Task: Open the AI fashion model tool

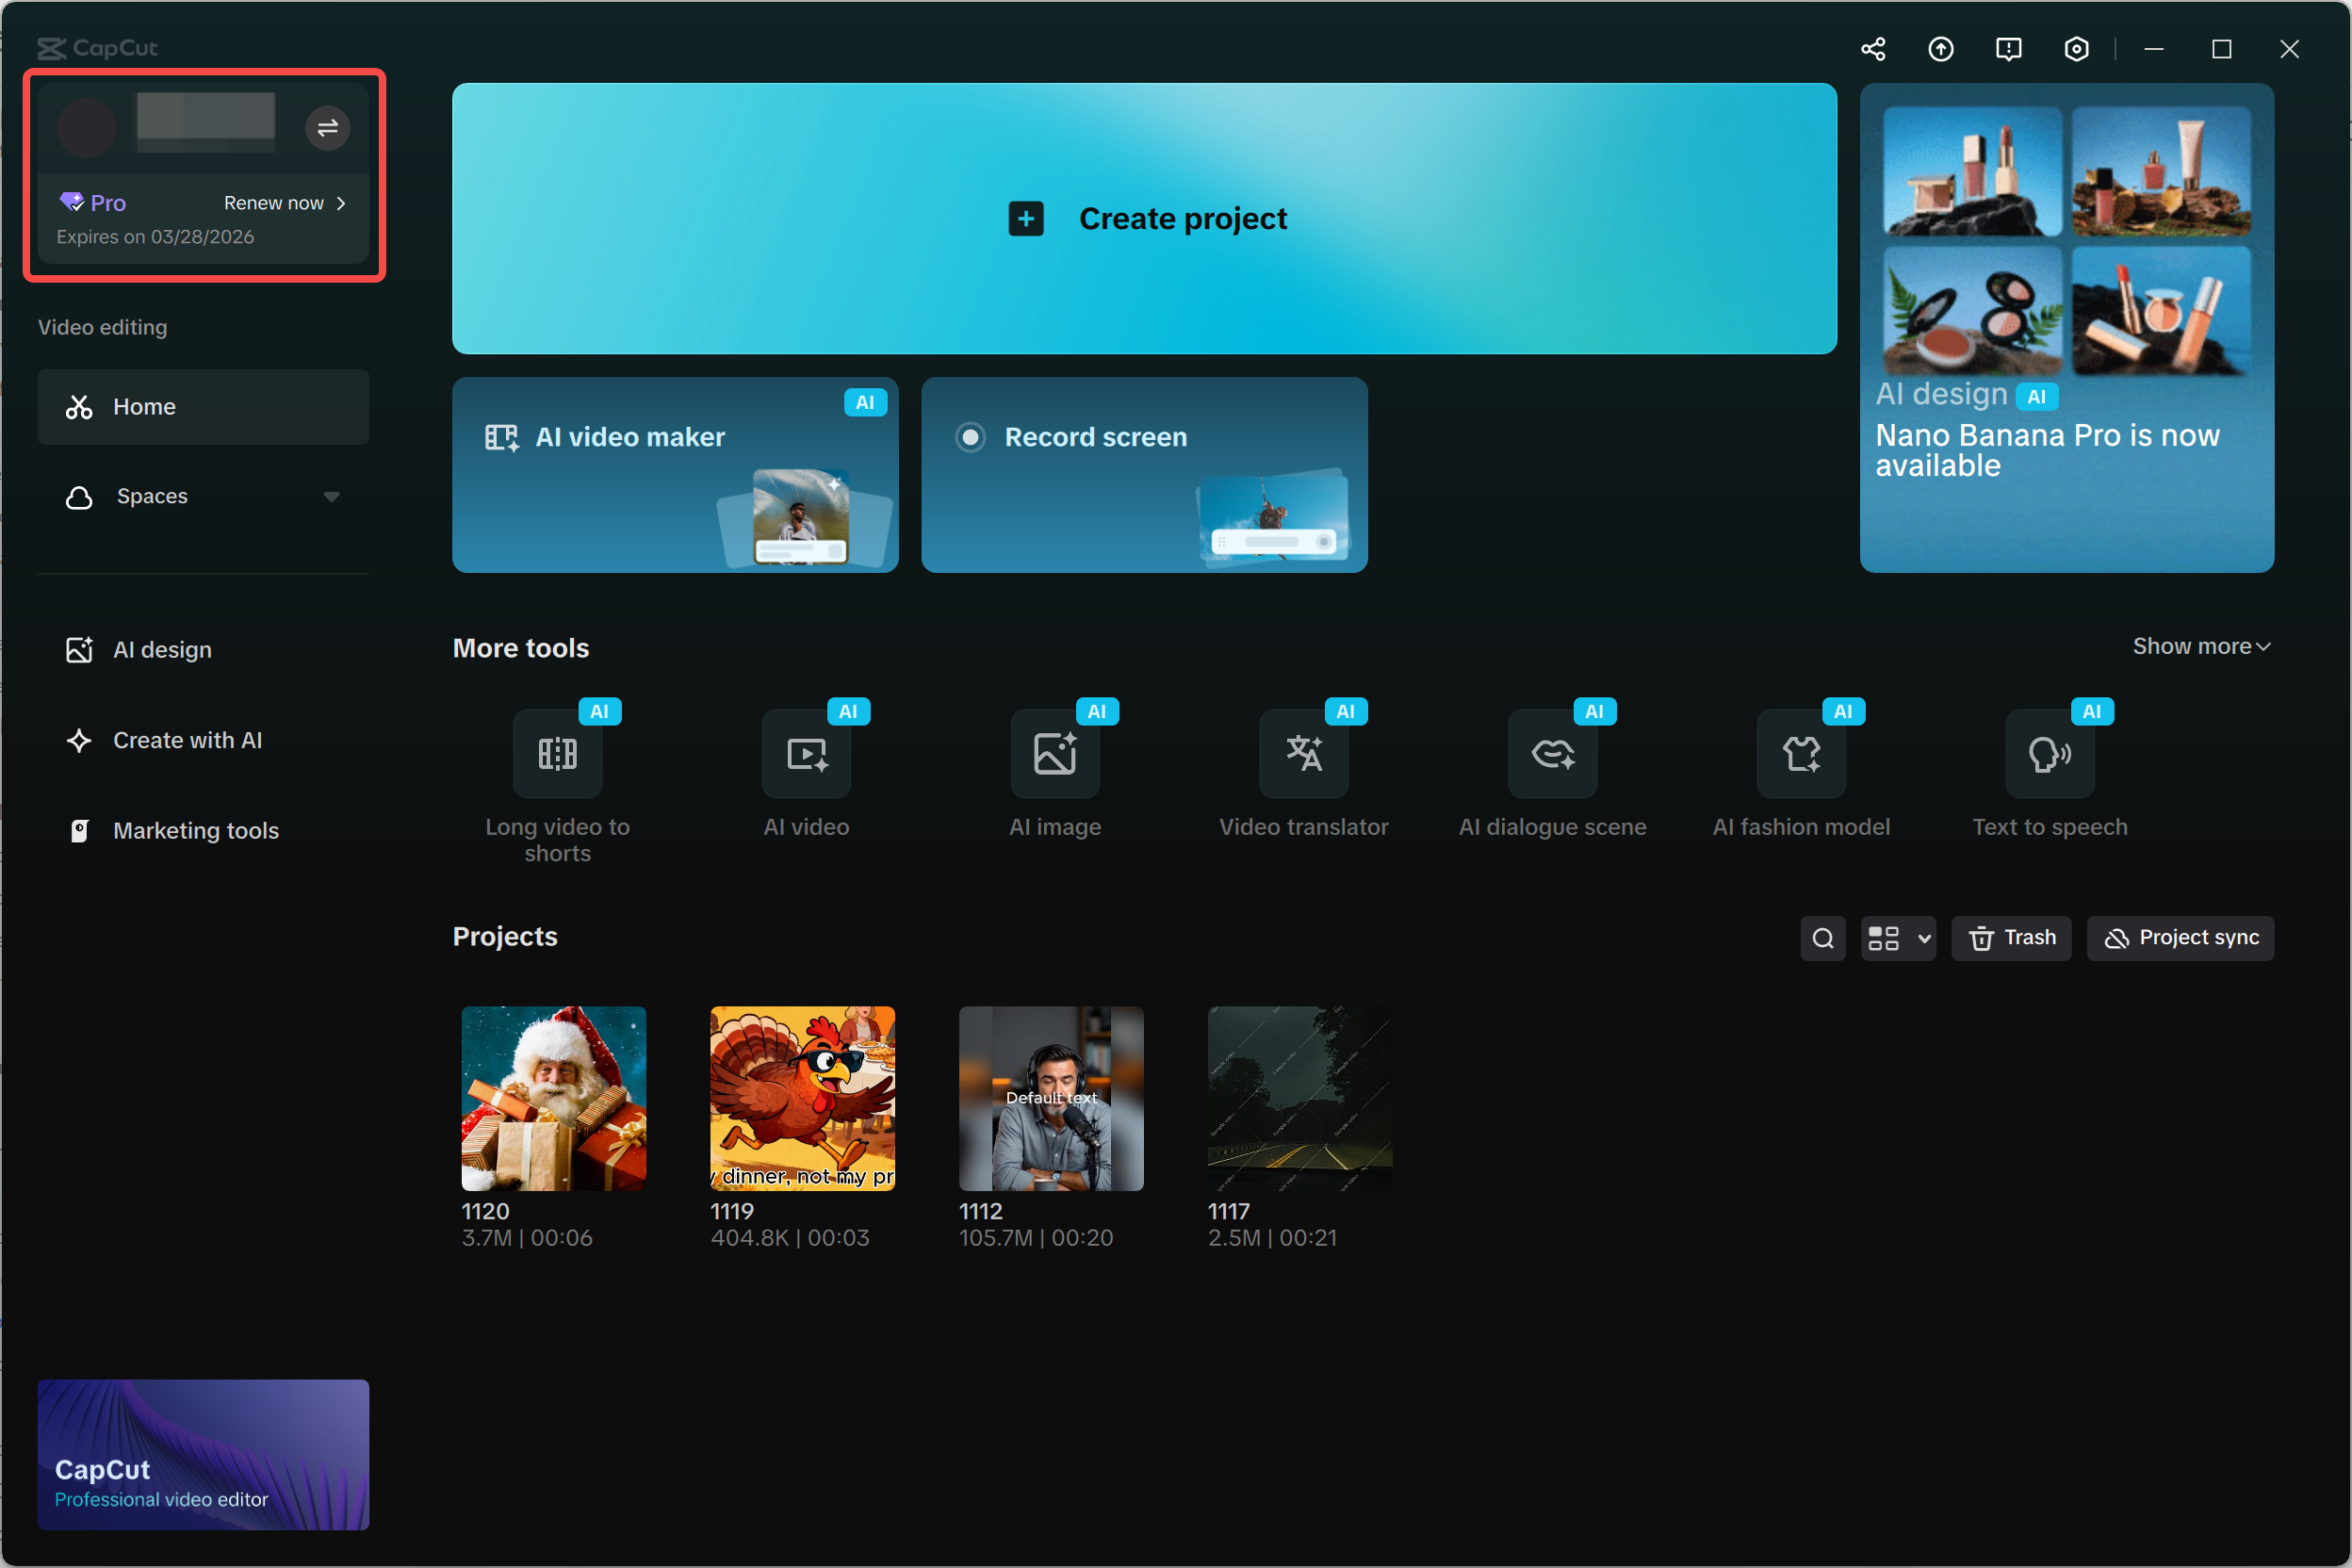Action: click(x=1801, y=755)
